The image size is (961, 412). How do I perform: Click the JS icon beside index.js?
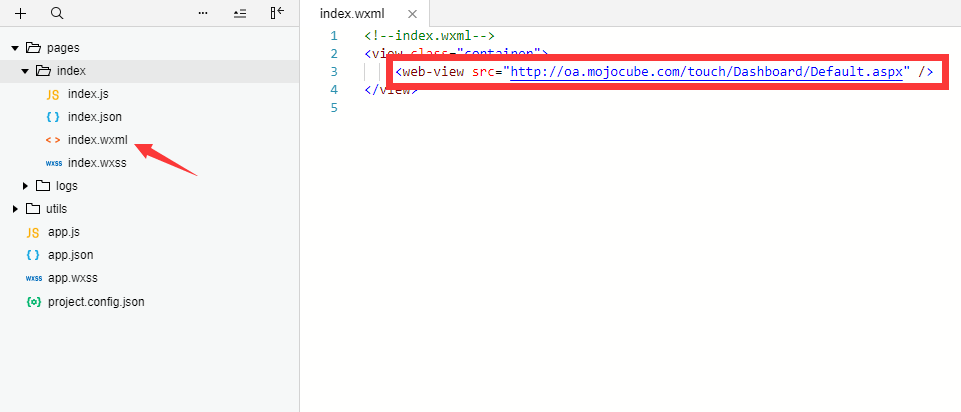(53, 94)
